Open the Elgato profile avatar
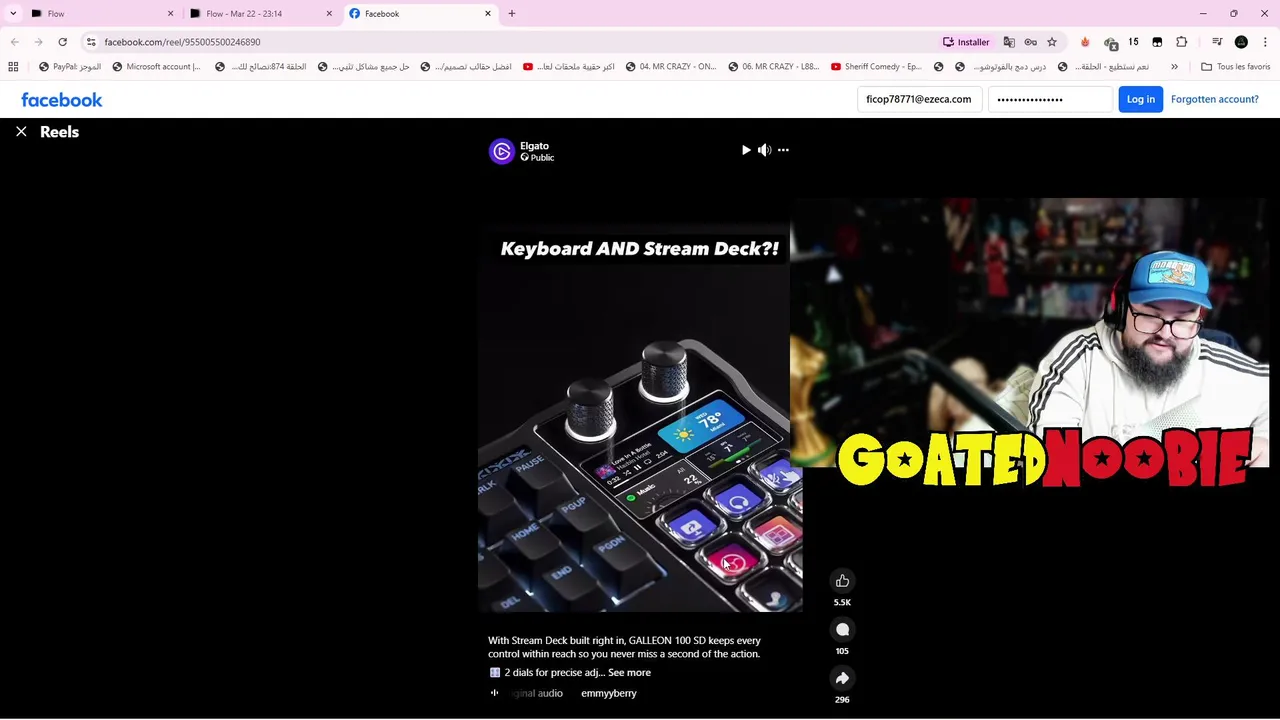Viewport: 1280px width, 720px height. [x=501, y=151]
